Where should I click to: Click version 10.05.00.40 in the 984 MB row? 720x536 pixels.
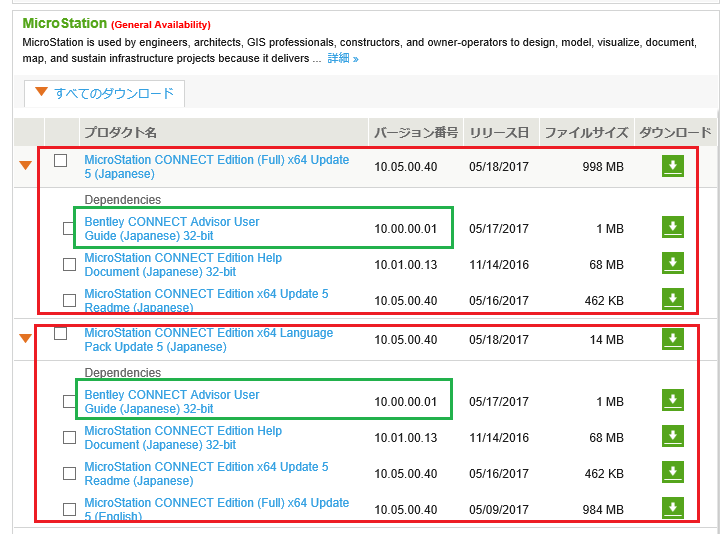click(x=405, y=510)
